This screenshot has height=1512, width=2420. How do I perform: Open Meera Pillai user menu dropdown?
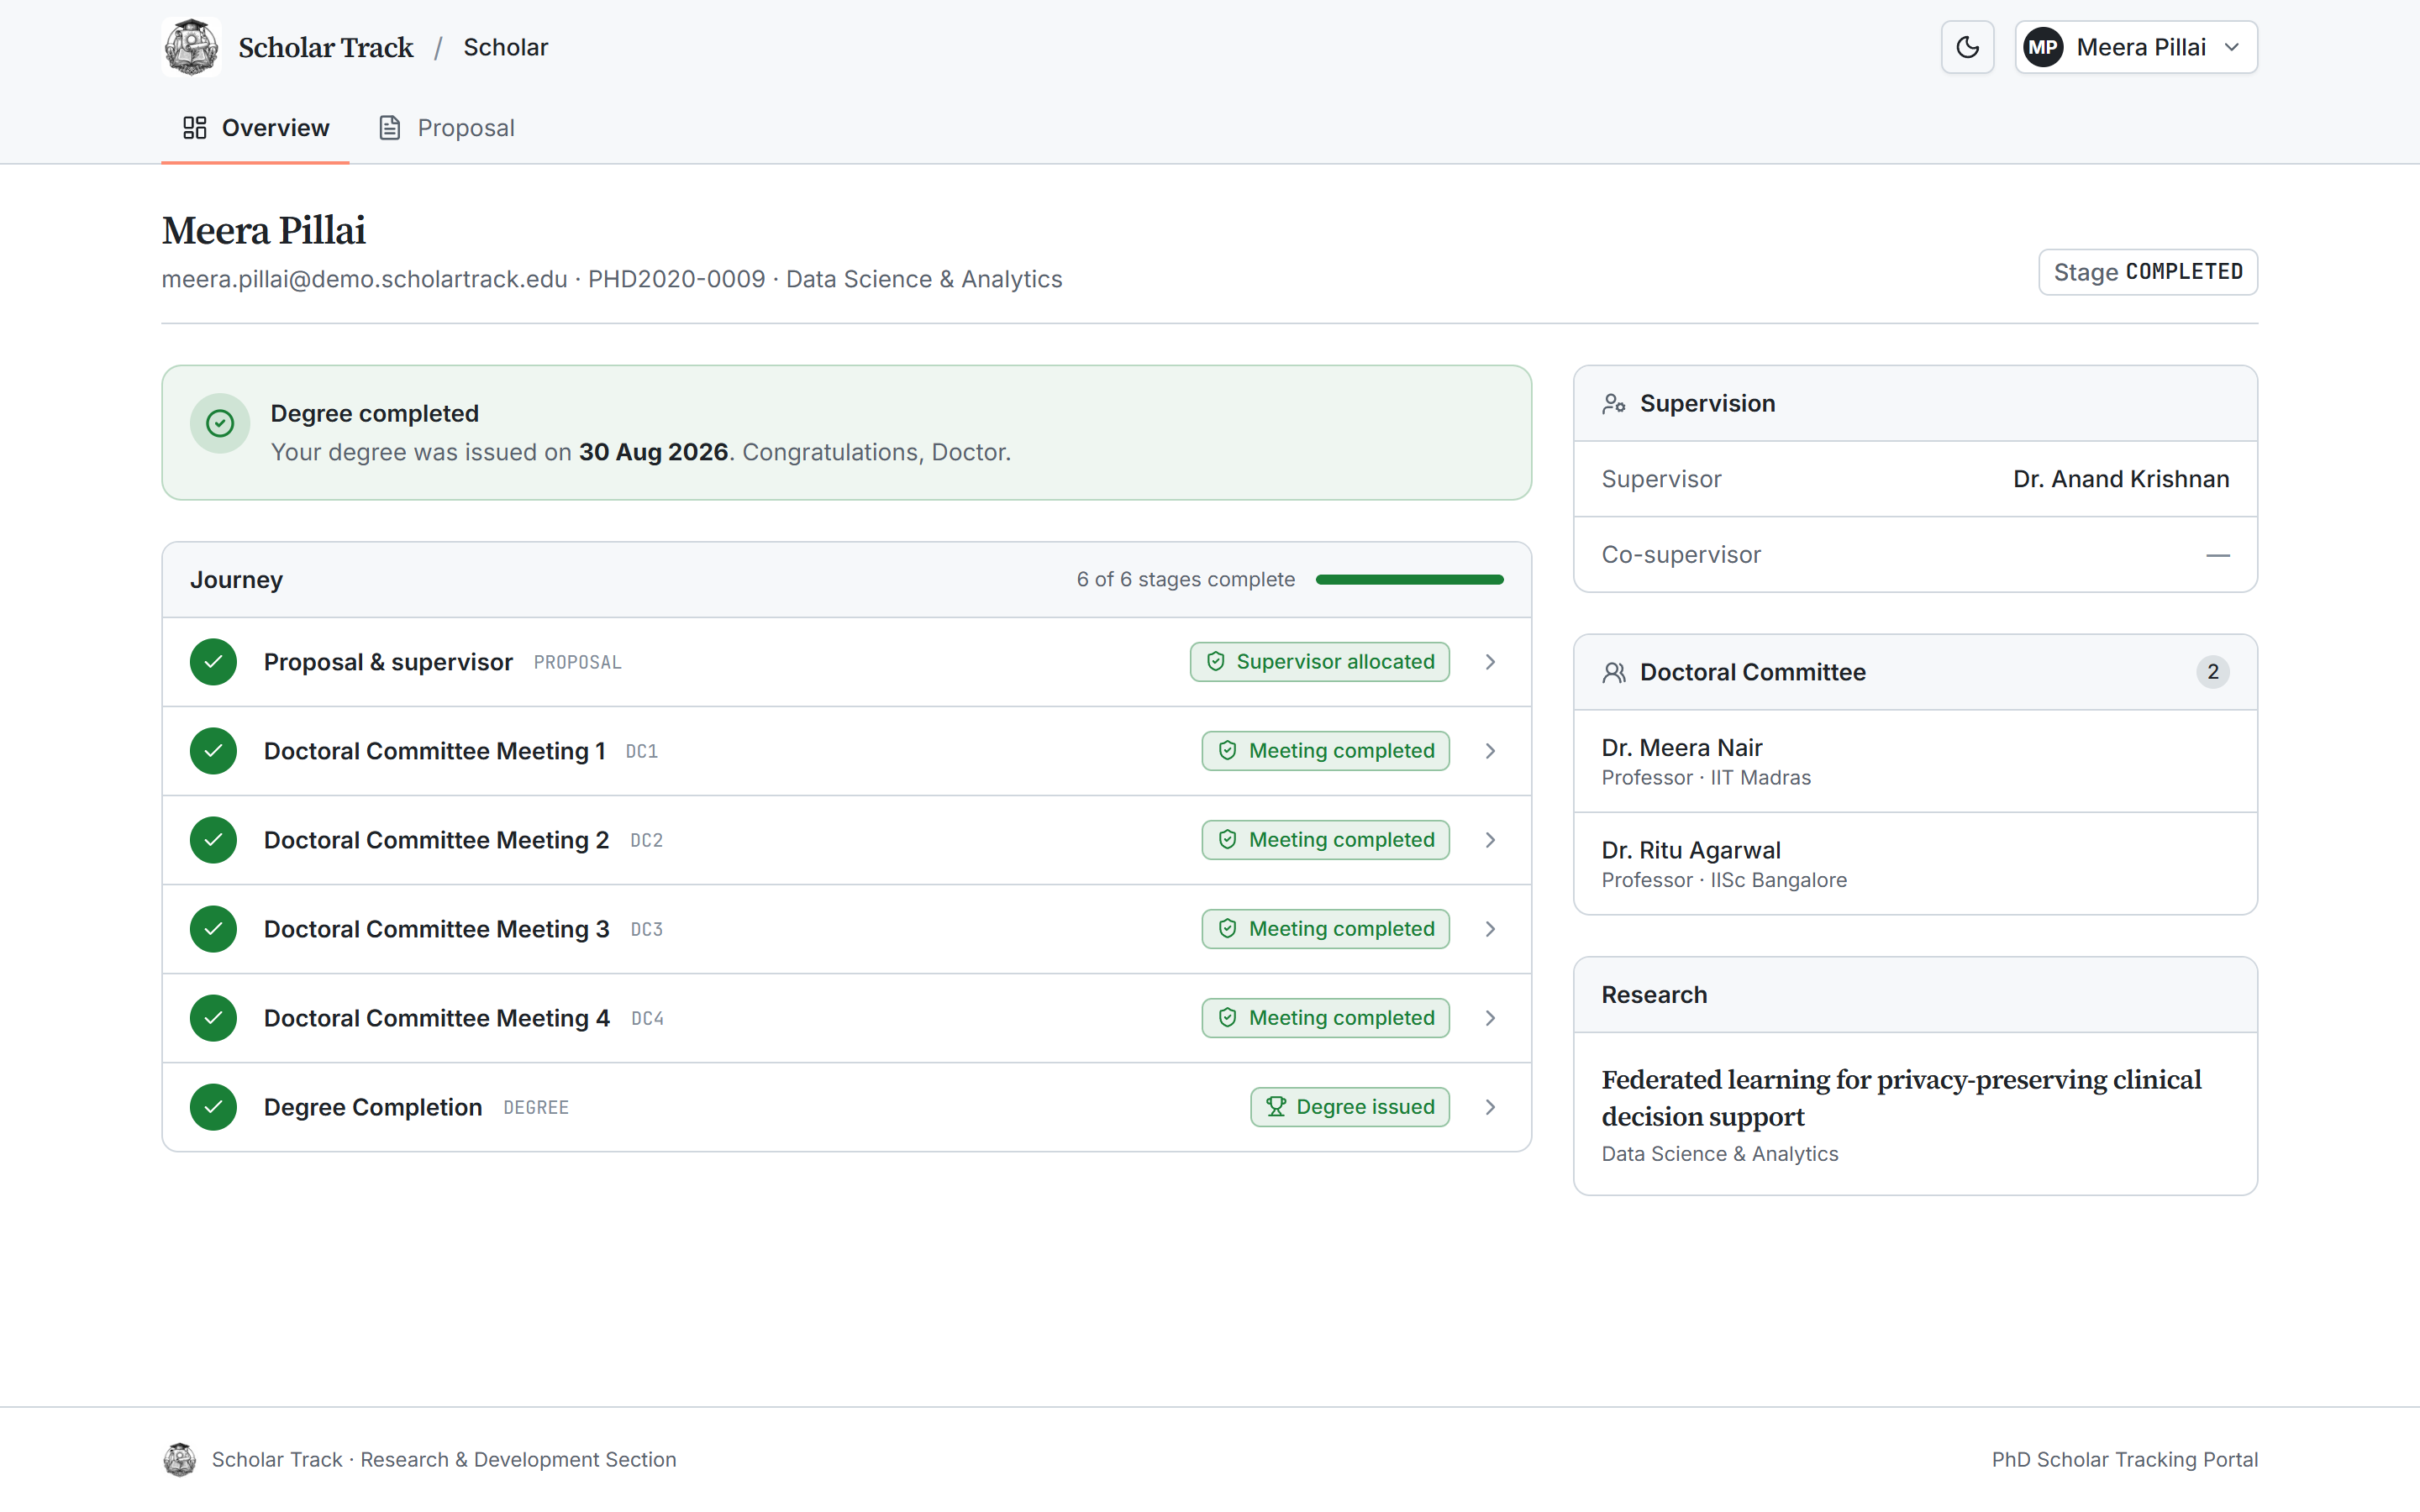click(2136, 47)
